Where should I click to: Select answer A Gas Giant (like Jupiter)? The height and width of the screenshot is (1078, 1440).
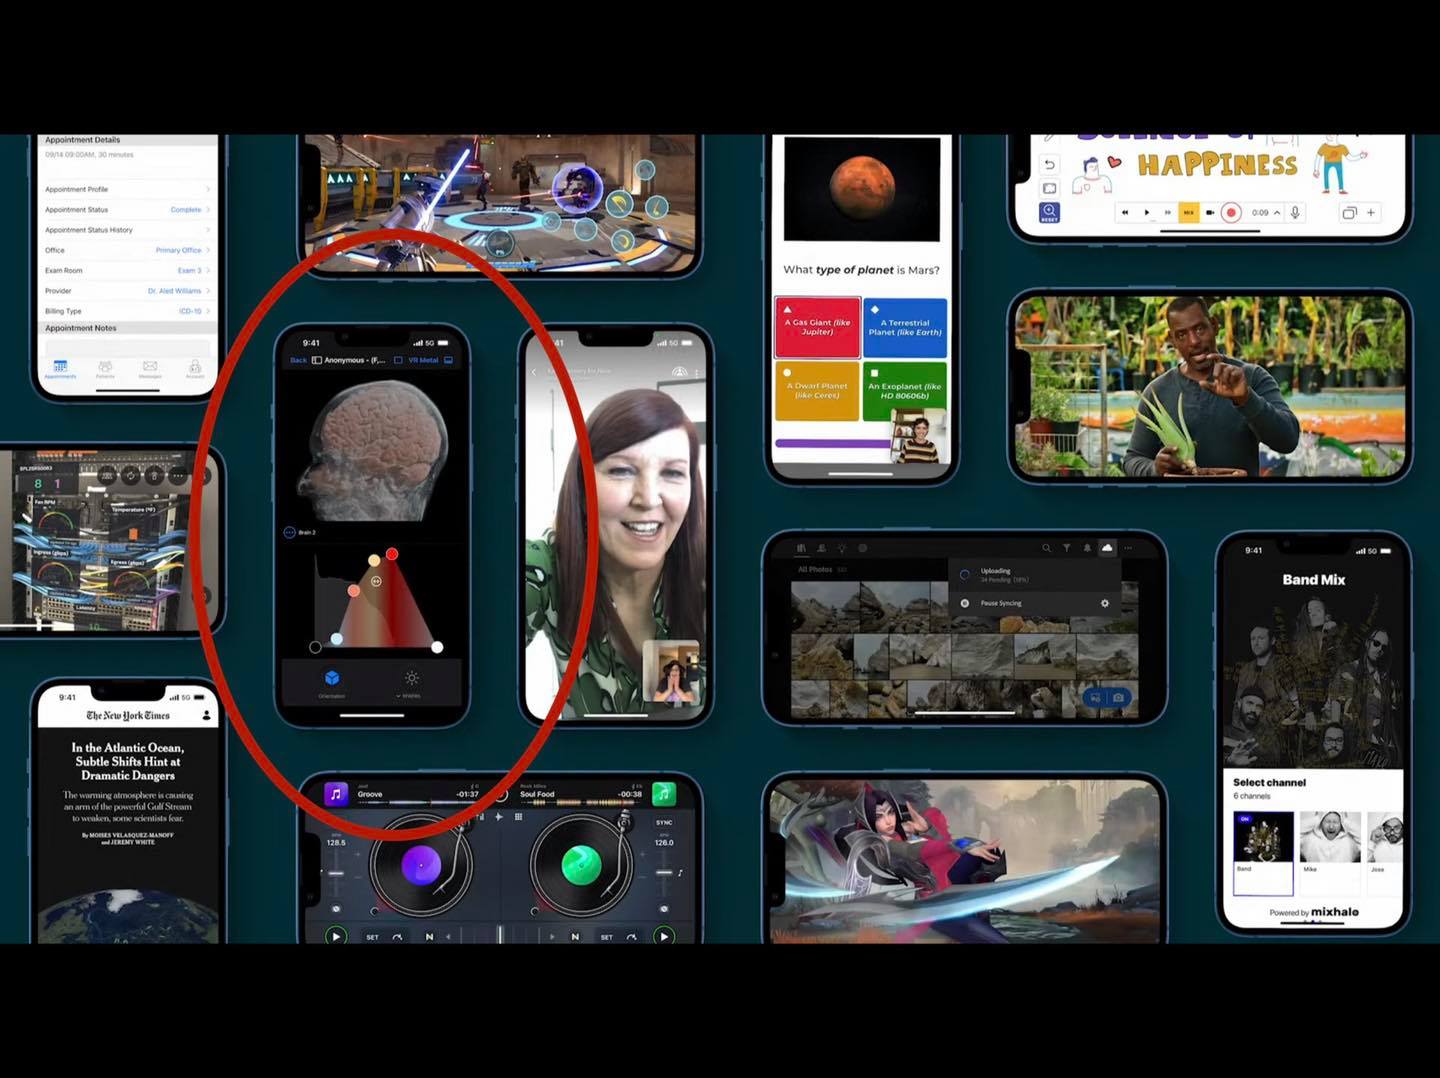pyautogui.click(x=817, y=327)
